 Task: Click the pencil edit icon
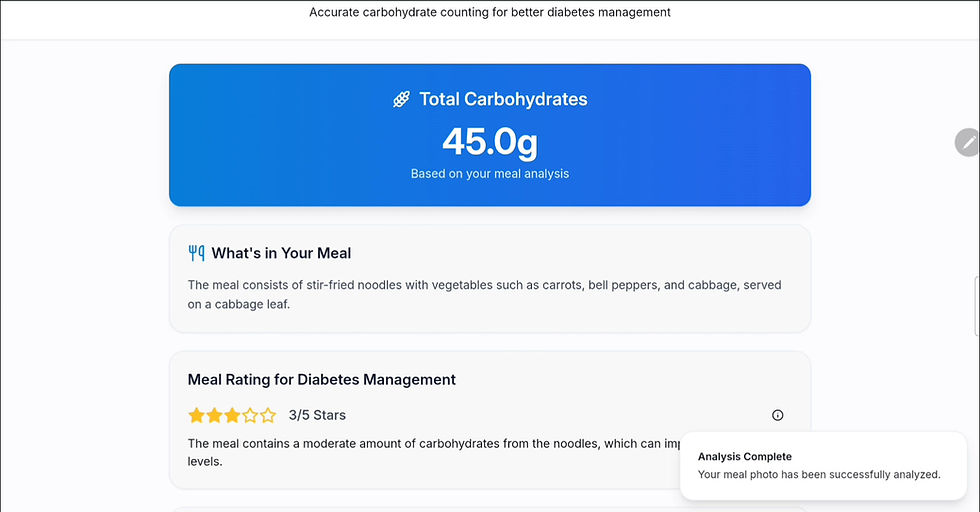[967, 143]
